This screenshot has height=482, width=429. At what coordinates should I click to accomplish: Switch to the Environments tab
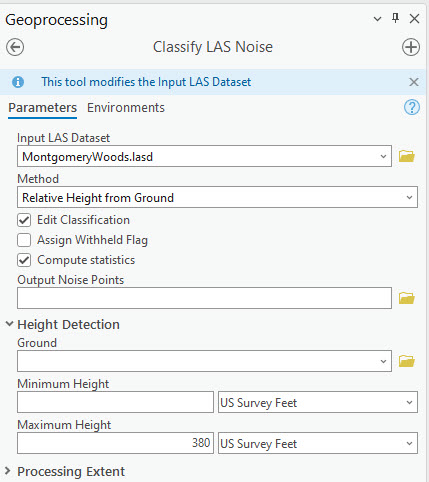[x=126, y=108]
